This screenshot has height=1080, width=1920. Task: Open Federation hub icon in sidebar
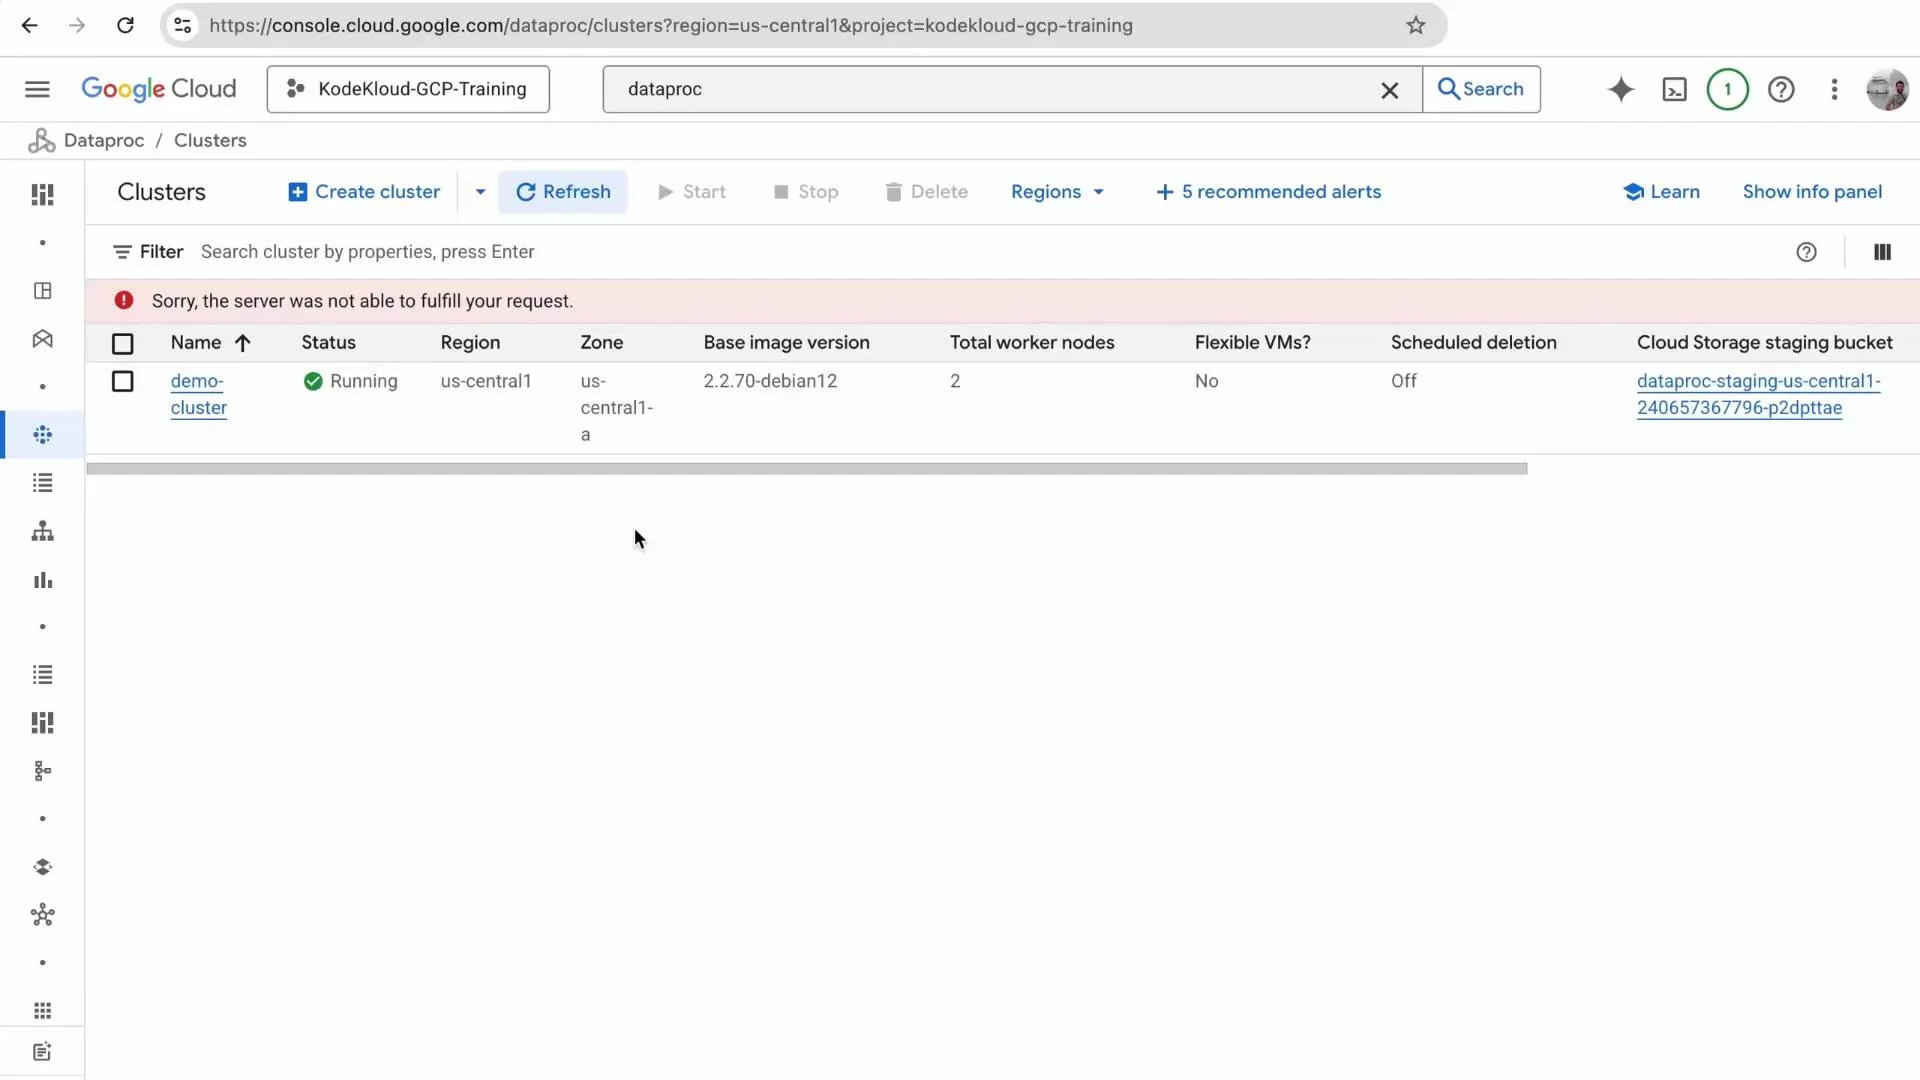pyautogui.click(x=42, y=915)
